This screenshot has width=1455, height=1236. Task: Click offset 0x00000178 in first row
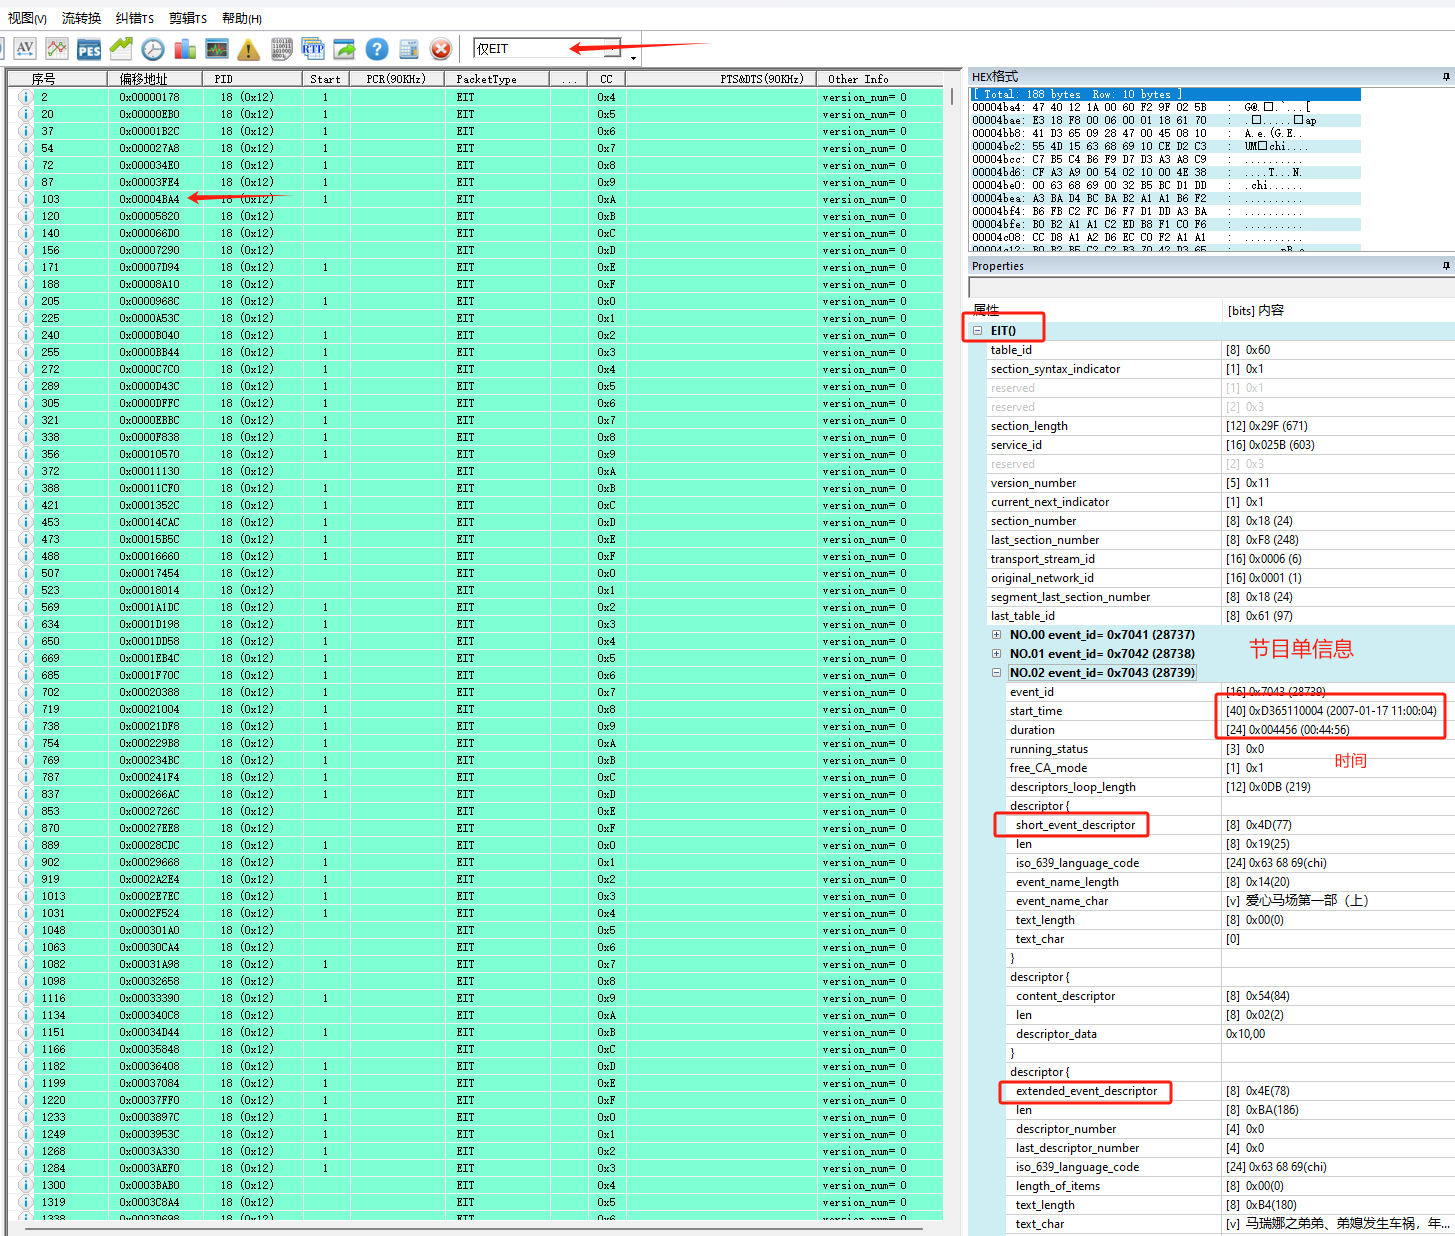(x=150, y=97)
